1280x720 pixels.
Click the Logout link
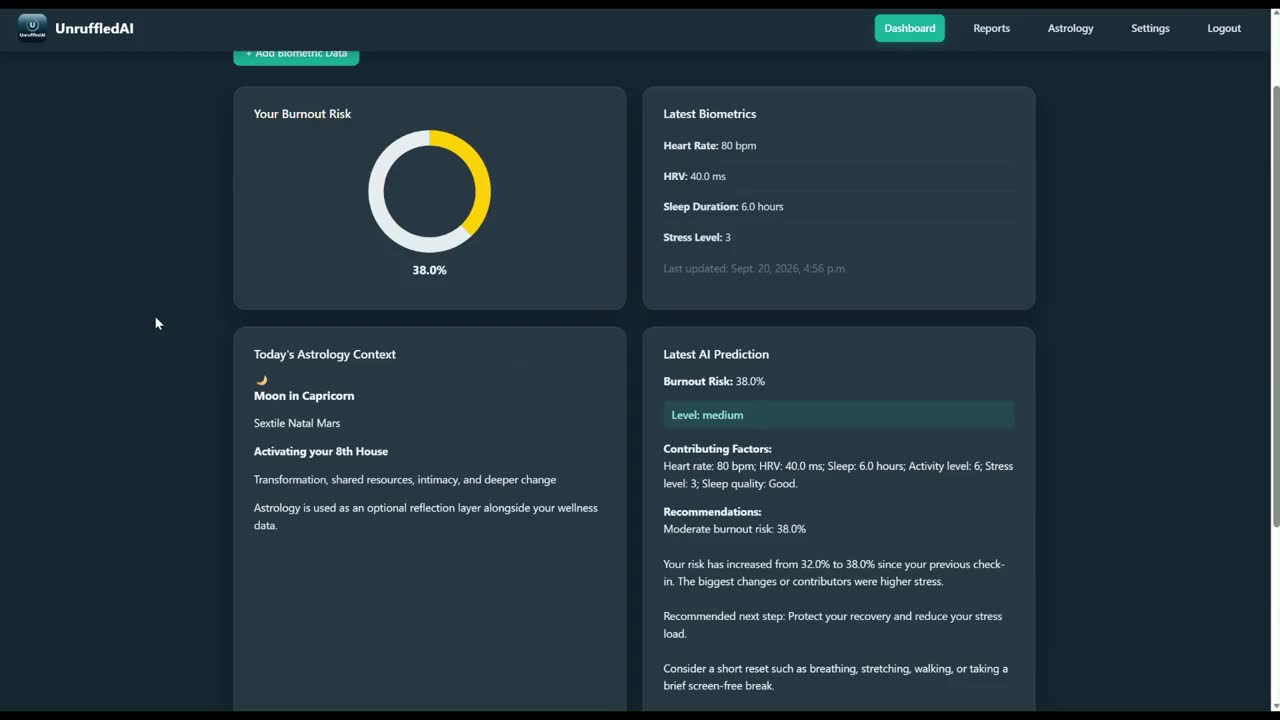click(x=1224, y=28)
